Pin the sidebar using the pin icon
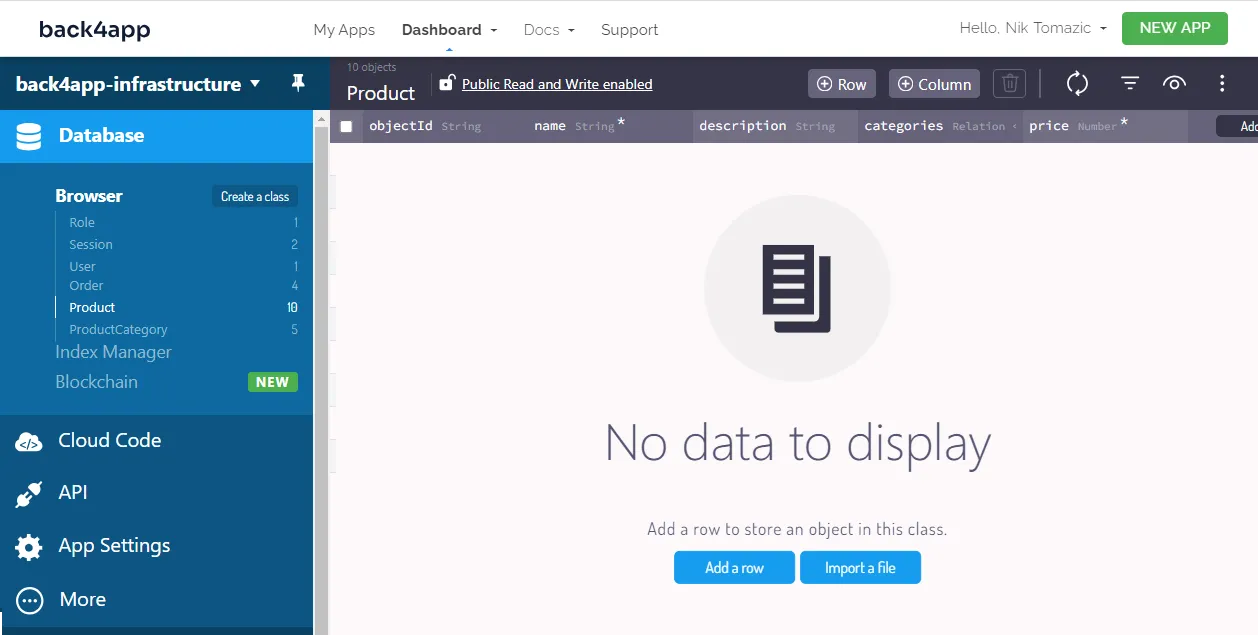 click(x=298, y=84)
